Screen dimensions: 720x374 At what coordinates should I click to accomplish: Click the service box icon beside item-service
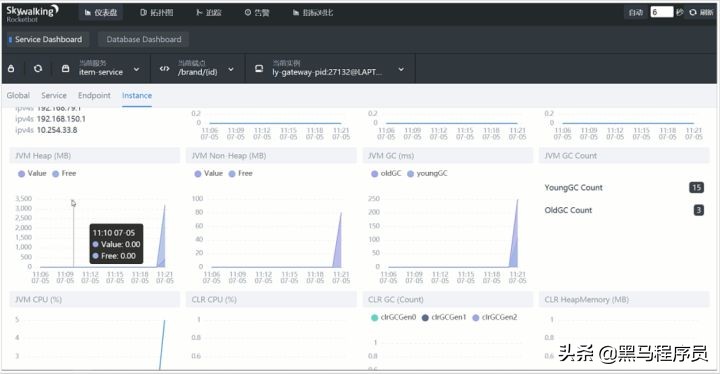[66, 68]
